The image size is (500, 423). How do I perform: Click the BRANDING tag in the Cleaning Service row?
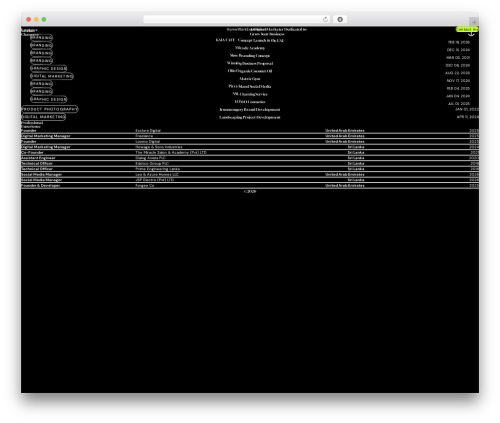click(41, 91)
